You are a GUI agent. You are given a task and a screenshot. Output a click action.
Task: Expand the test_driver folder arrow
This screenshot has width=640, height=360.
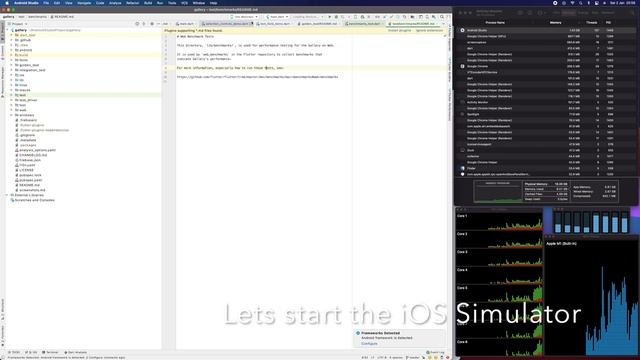click(x=11, y=100)
